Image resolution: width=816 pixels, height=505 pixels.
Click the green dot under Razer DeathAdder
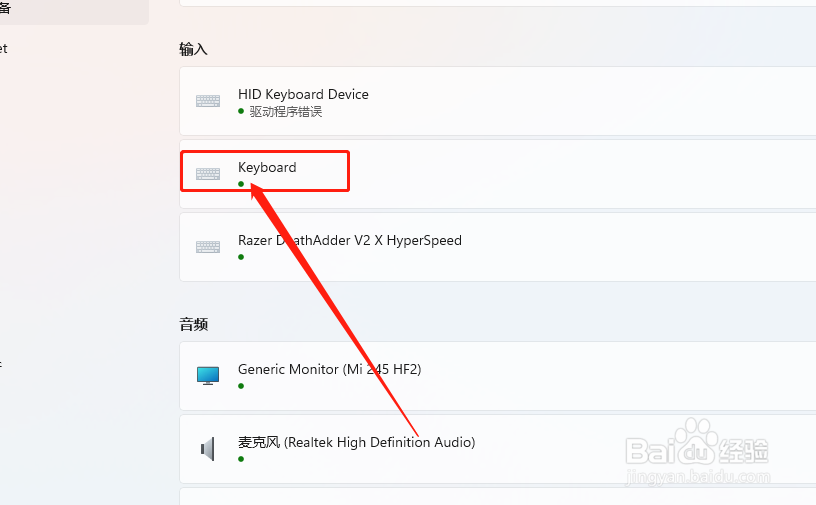pos(241,257)
